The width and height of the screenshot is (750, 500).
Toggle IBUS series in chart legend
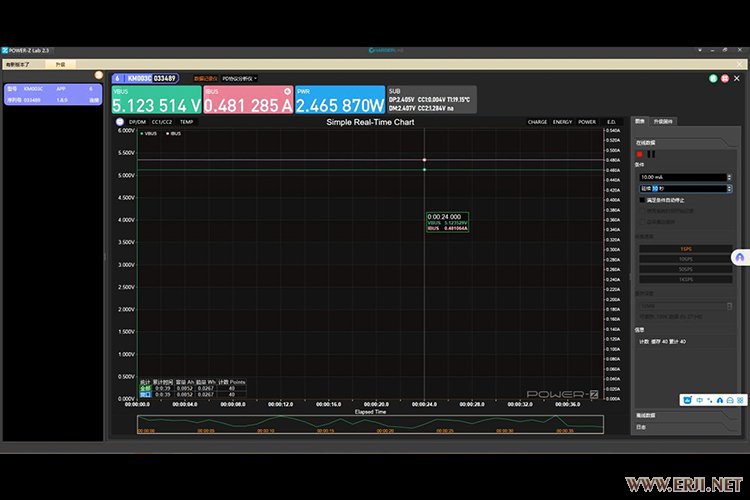(x=174, y=132)
